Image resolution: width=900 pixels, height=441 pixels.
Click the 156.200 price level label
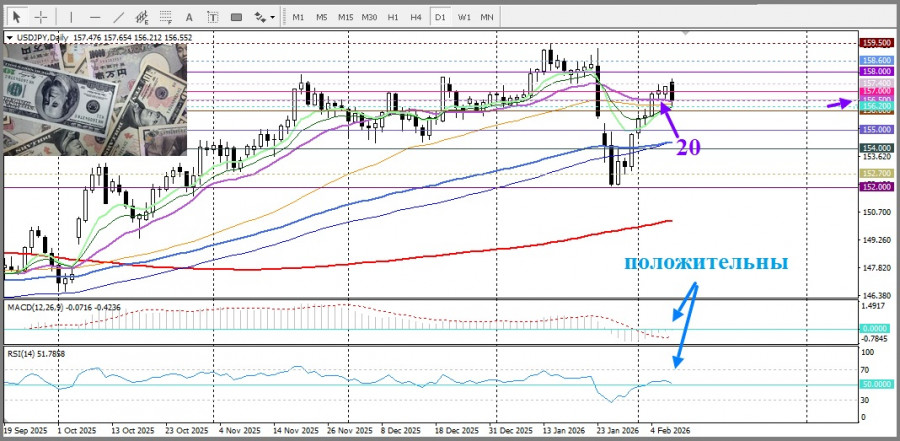tap(876, 106)
